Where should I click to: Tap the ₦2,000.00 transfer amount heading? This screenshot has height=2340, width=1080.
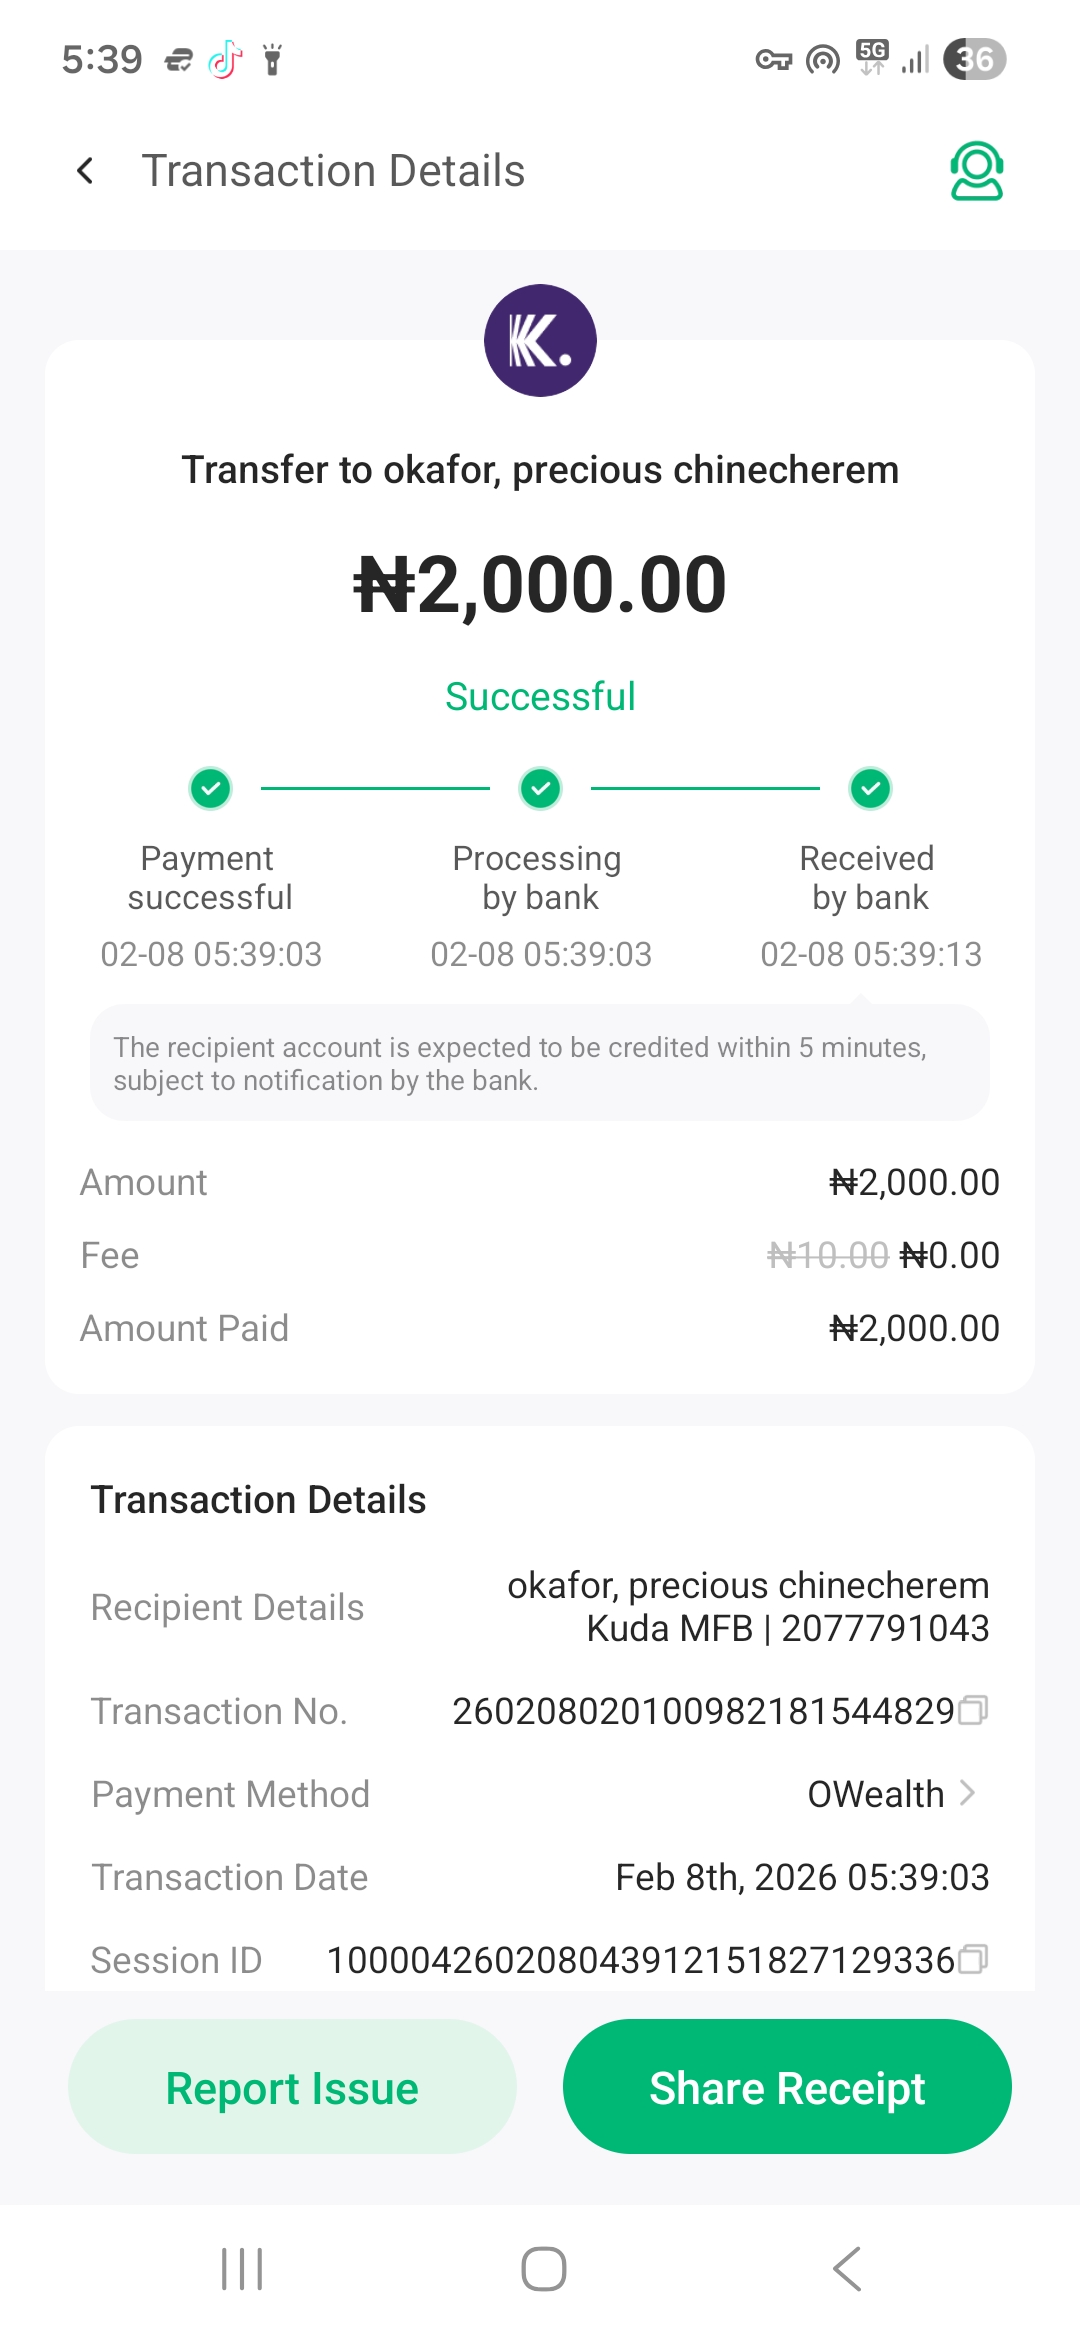point(540,585)
